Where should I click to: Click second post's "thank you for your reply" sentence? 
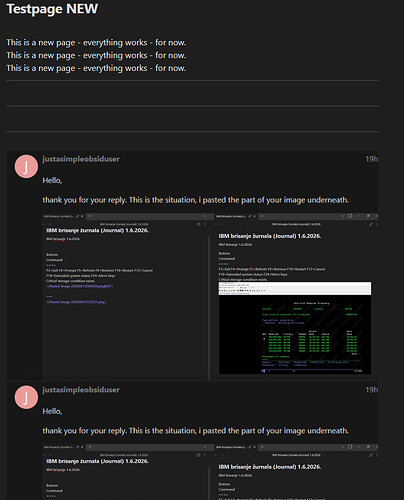[x=195, y=431]
